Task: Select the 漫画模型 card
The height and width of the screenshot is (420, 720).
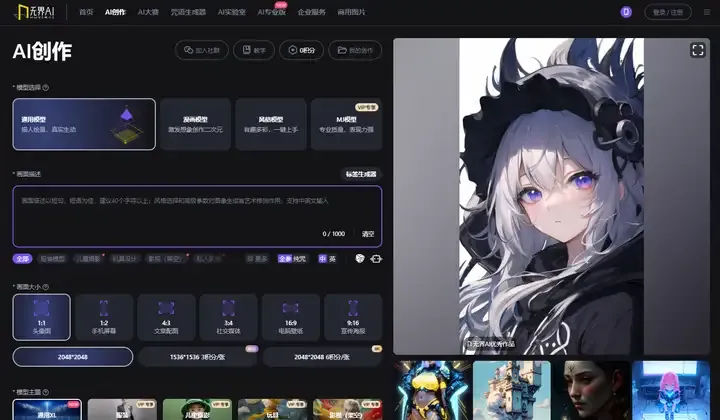Action: click(x=195, y=124)
